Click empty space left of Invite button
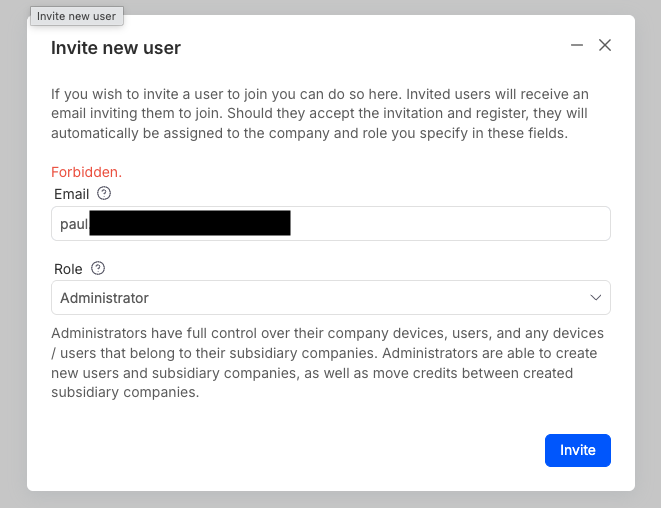Screen dimensions: 661x508 pyautogui.click(x=300, y=450)
